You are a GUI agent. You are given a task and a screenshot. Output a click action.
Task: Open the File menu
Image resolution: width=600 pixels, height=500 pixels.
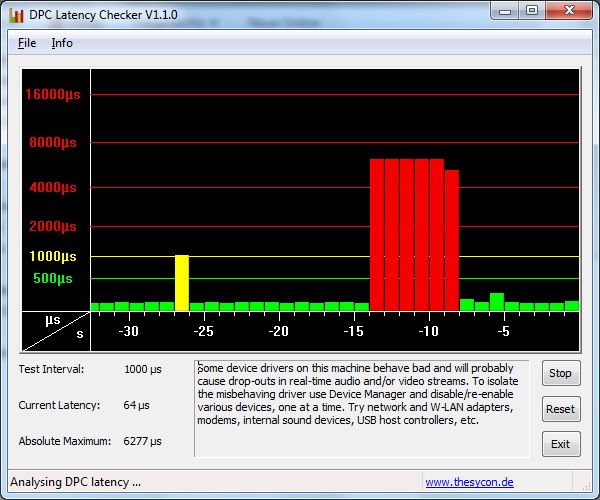[x=27, y=43]
